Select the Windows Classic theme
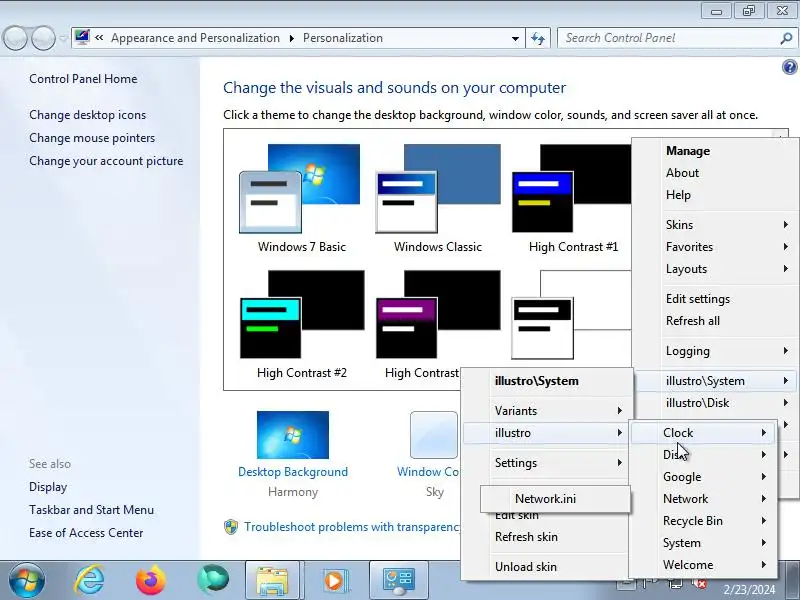Viewport: 800px width, 600px height. (x=438, y=199)
